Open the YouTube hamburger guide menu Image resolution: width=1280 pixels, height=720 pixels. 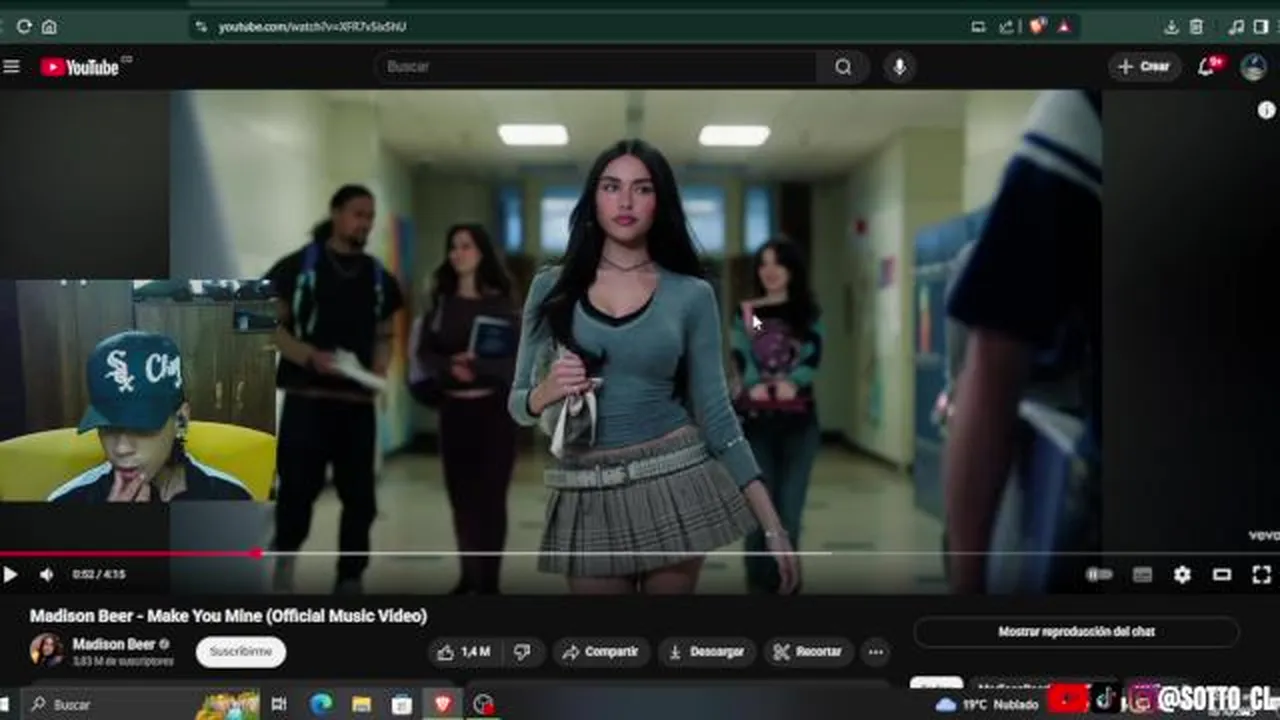tap(12, 66)
